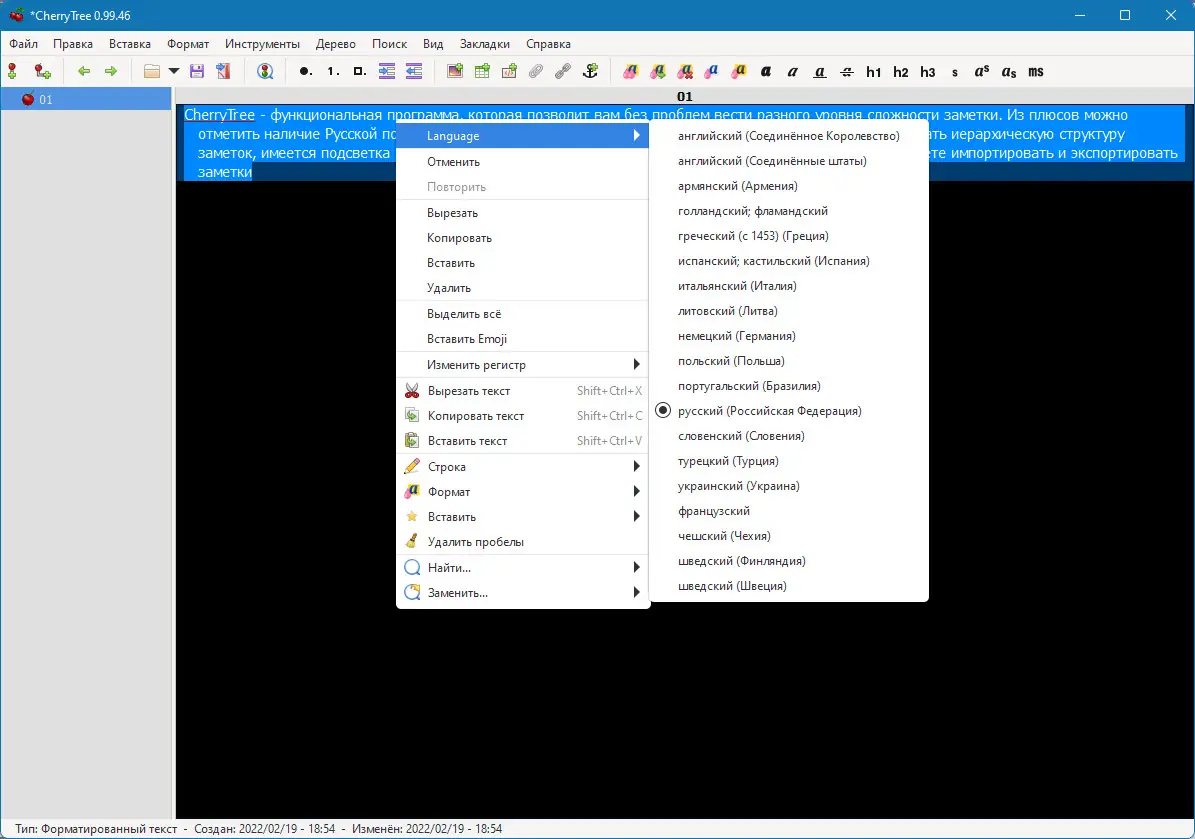Apply h1 heading from toolbar
The width and height of the screenshot is (1195, 839).
(x=873, y=72)
